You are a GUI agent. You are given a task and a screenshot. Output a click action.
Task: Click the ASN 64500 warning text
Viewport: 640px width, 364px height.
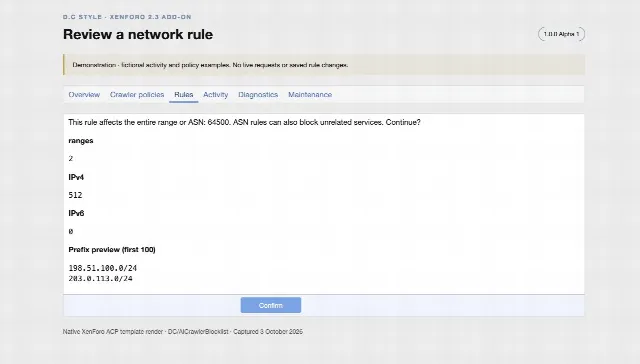click(x=244, y=122)
